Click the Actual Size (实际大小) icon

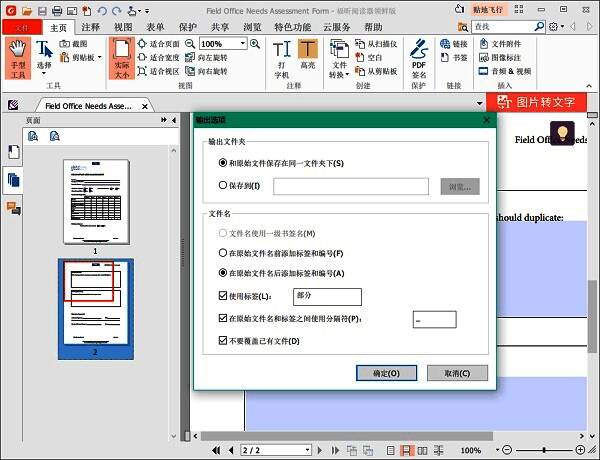coord(121,57)
